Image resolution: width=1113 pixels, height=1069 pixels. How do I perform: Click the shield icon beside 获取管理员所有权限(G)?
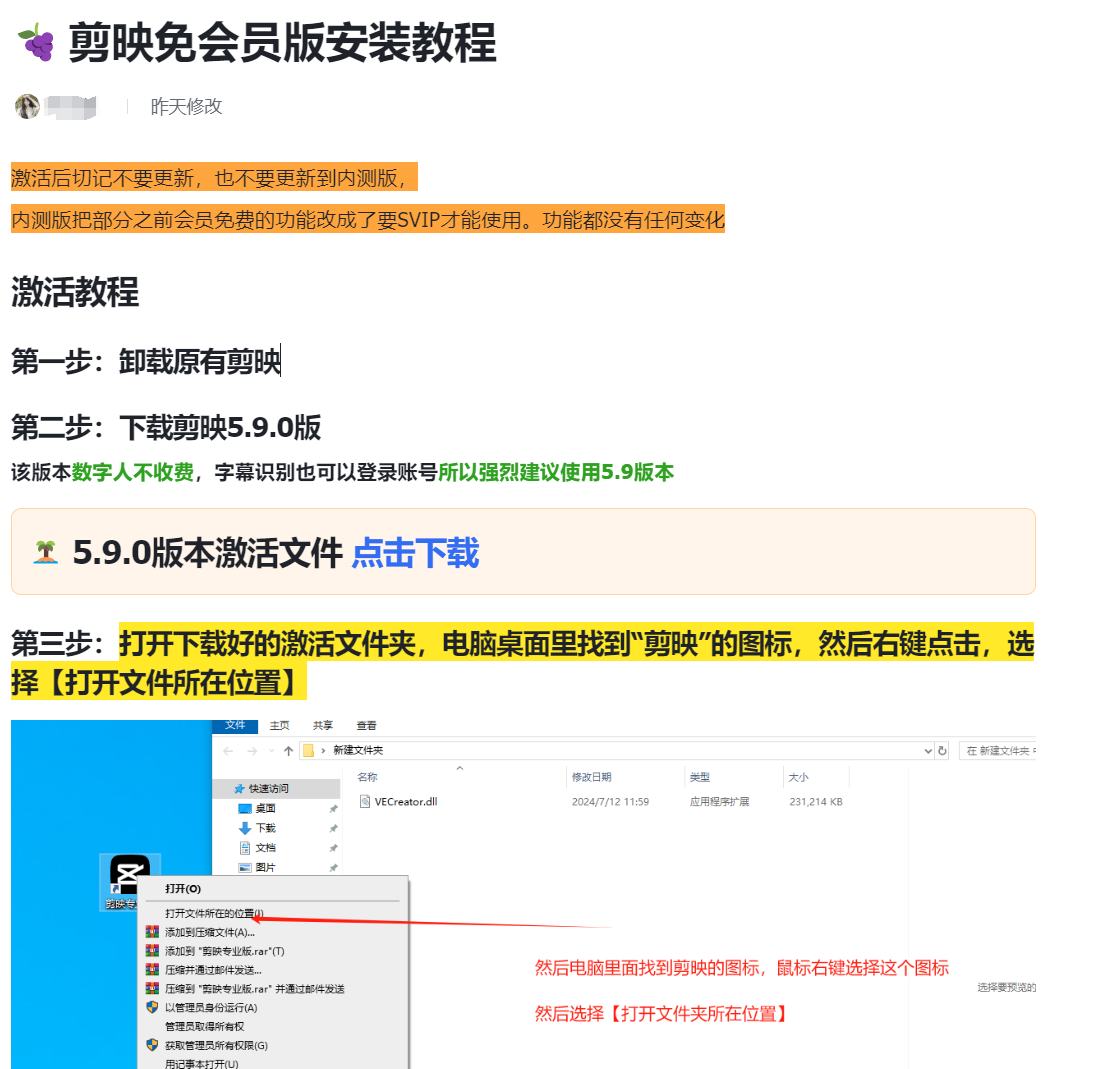pyautogui.click(x=152, y=1045)
